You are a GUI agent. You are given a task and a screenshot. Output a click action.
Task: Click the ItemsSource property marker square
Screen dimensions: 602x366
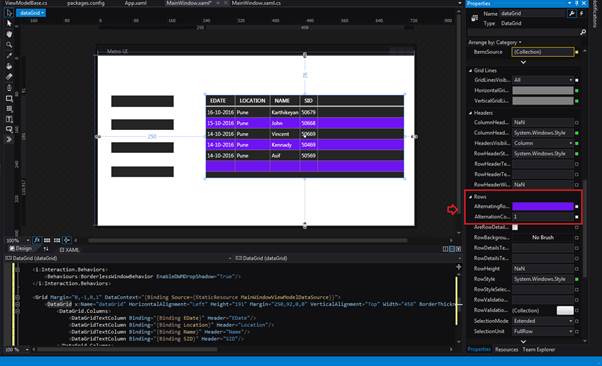(577, 52)
